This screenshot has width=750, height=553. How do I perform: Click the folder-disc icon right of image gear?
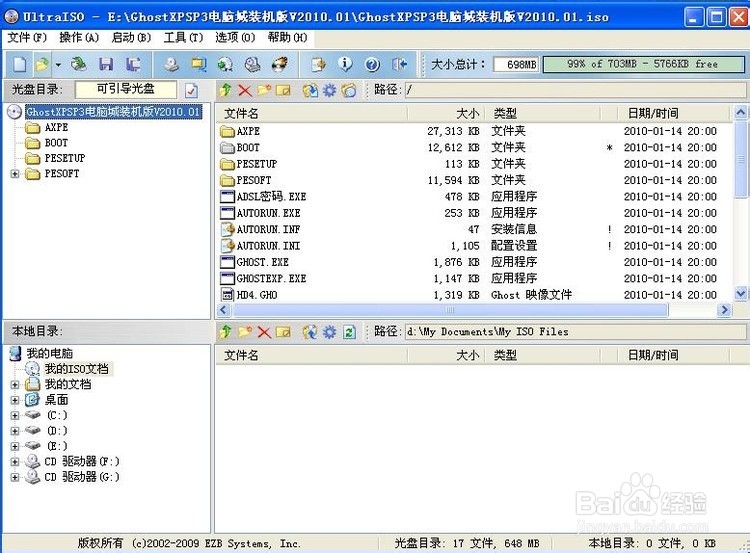(349, 90)
